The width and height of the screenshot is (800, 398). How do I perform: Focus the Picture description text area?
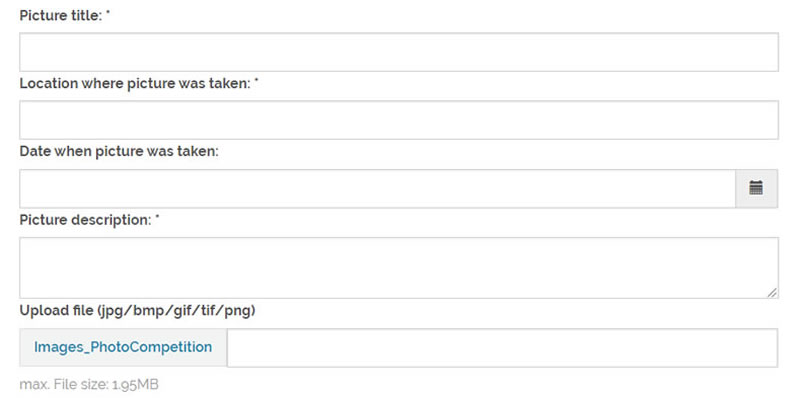tap(399, 268)
